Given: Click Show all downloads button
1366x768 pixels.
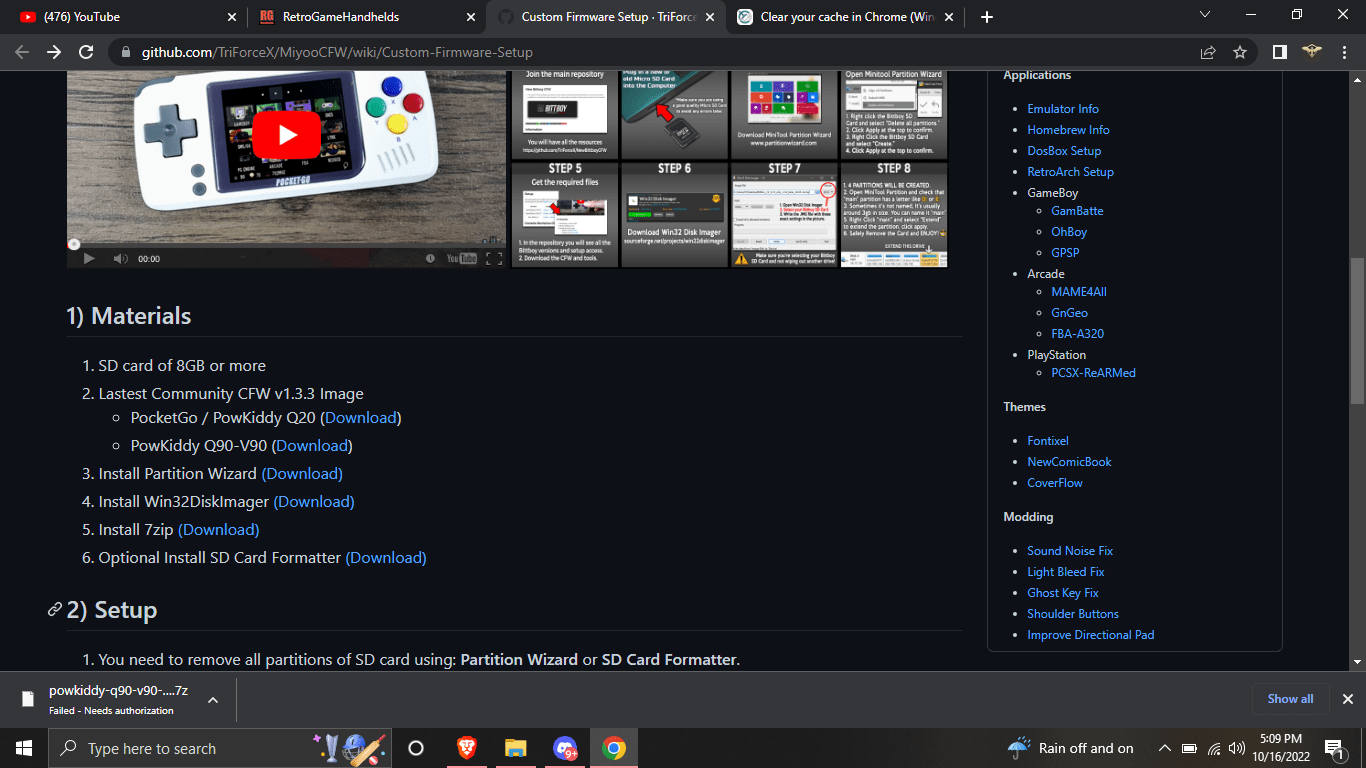Looking at the screenshot, I should click(1290, 699).
